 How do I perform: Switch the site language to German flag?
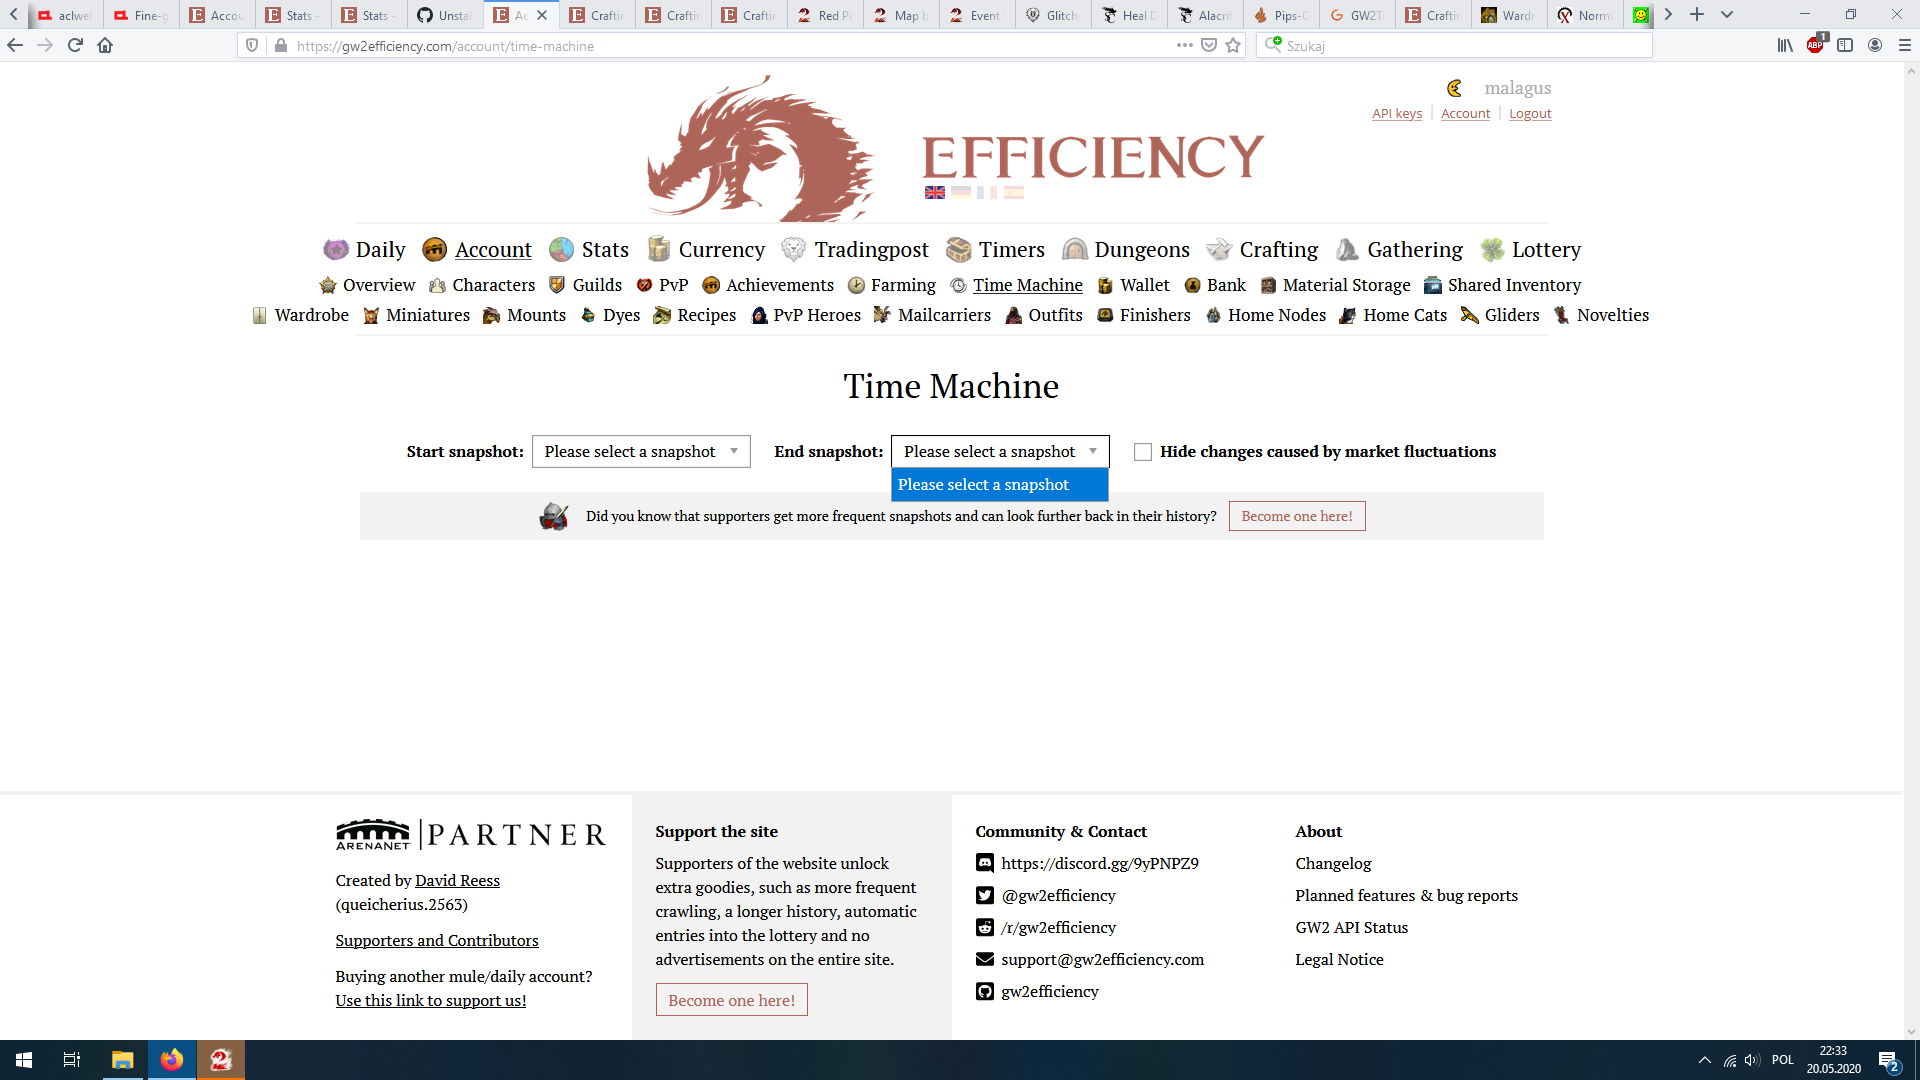[961, 192]
